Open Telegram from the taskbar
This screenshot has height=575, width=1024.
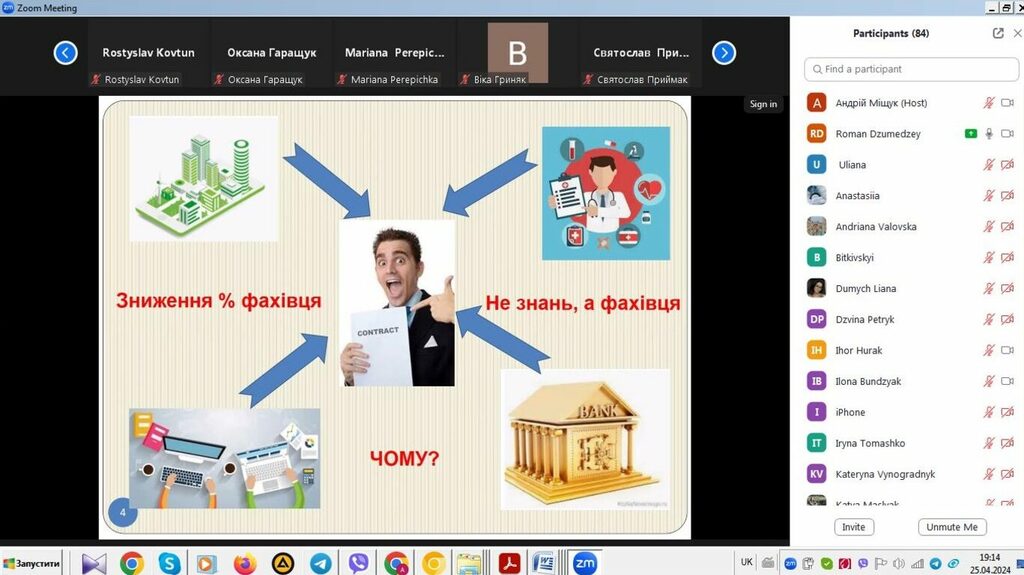pos(320,563)
